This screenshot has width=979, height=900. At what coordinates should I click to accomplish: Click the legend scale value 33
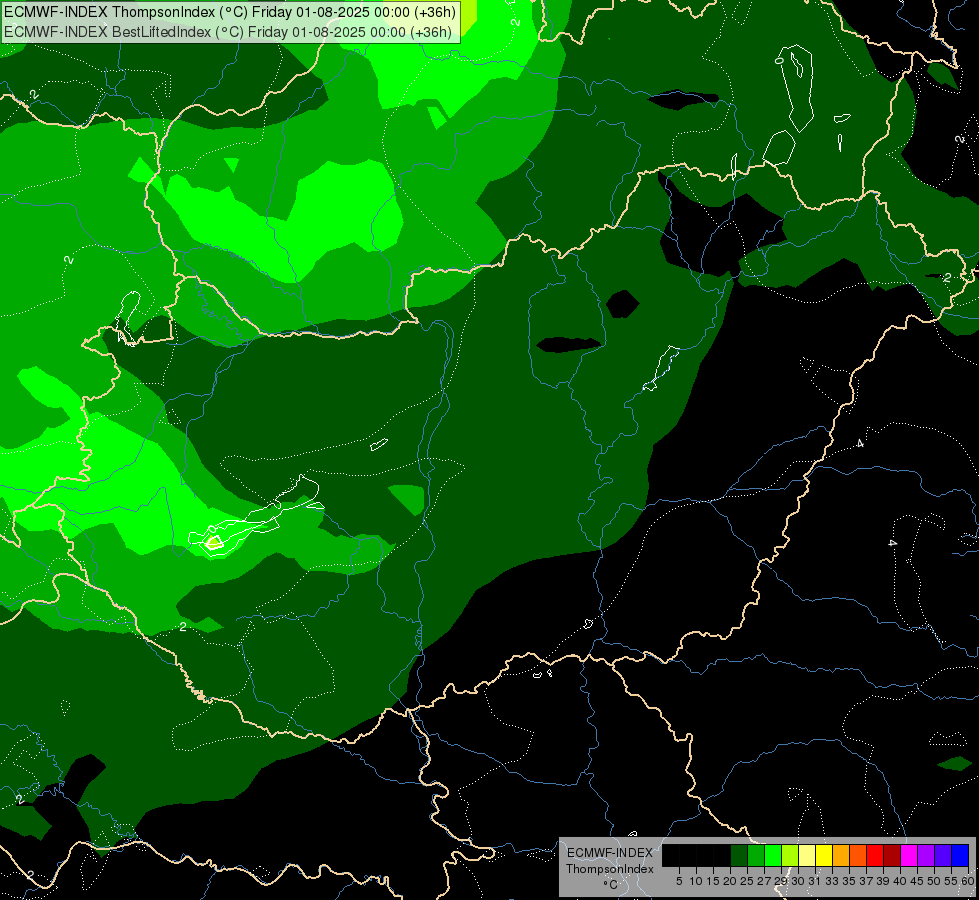coord(832,881)
